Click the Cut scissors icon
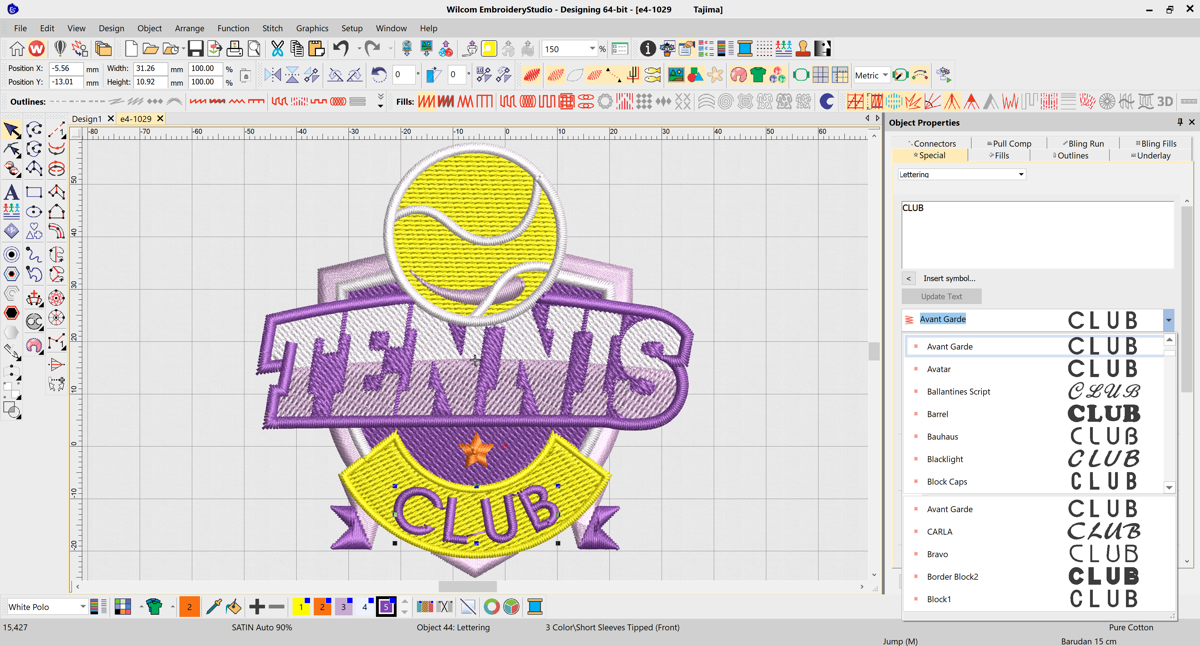The height and width of the screenshot is (646, 1200). click(x=277, y=49)
